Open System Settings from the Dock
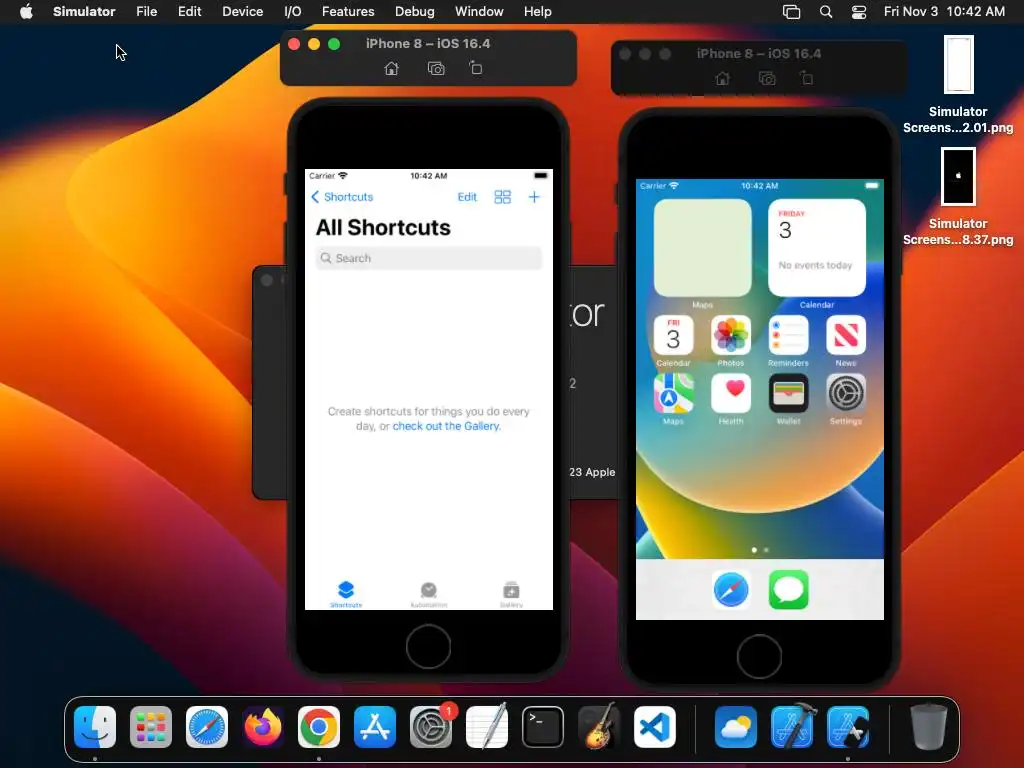The width and height of the screenshot is (1024, 768). pos(431,727)
